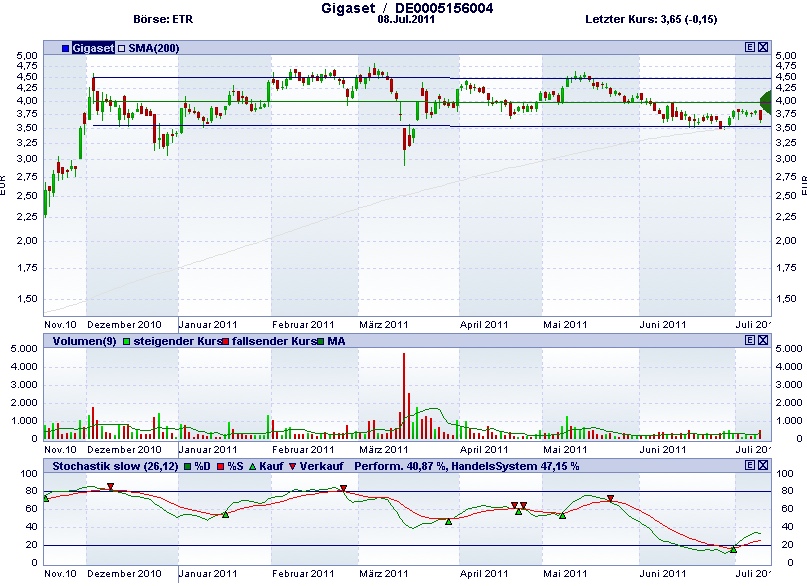The width and height of the screenshot is (807, 586).
Task: Click Februar 2011 on the price chart axis
Action: click(x=303, y=325)
